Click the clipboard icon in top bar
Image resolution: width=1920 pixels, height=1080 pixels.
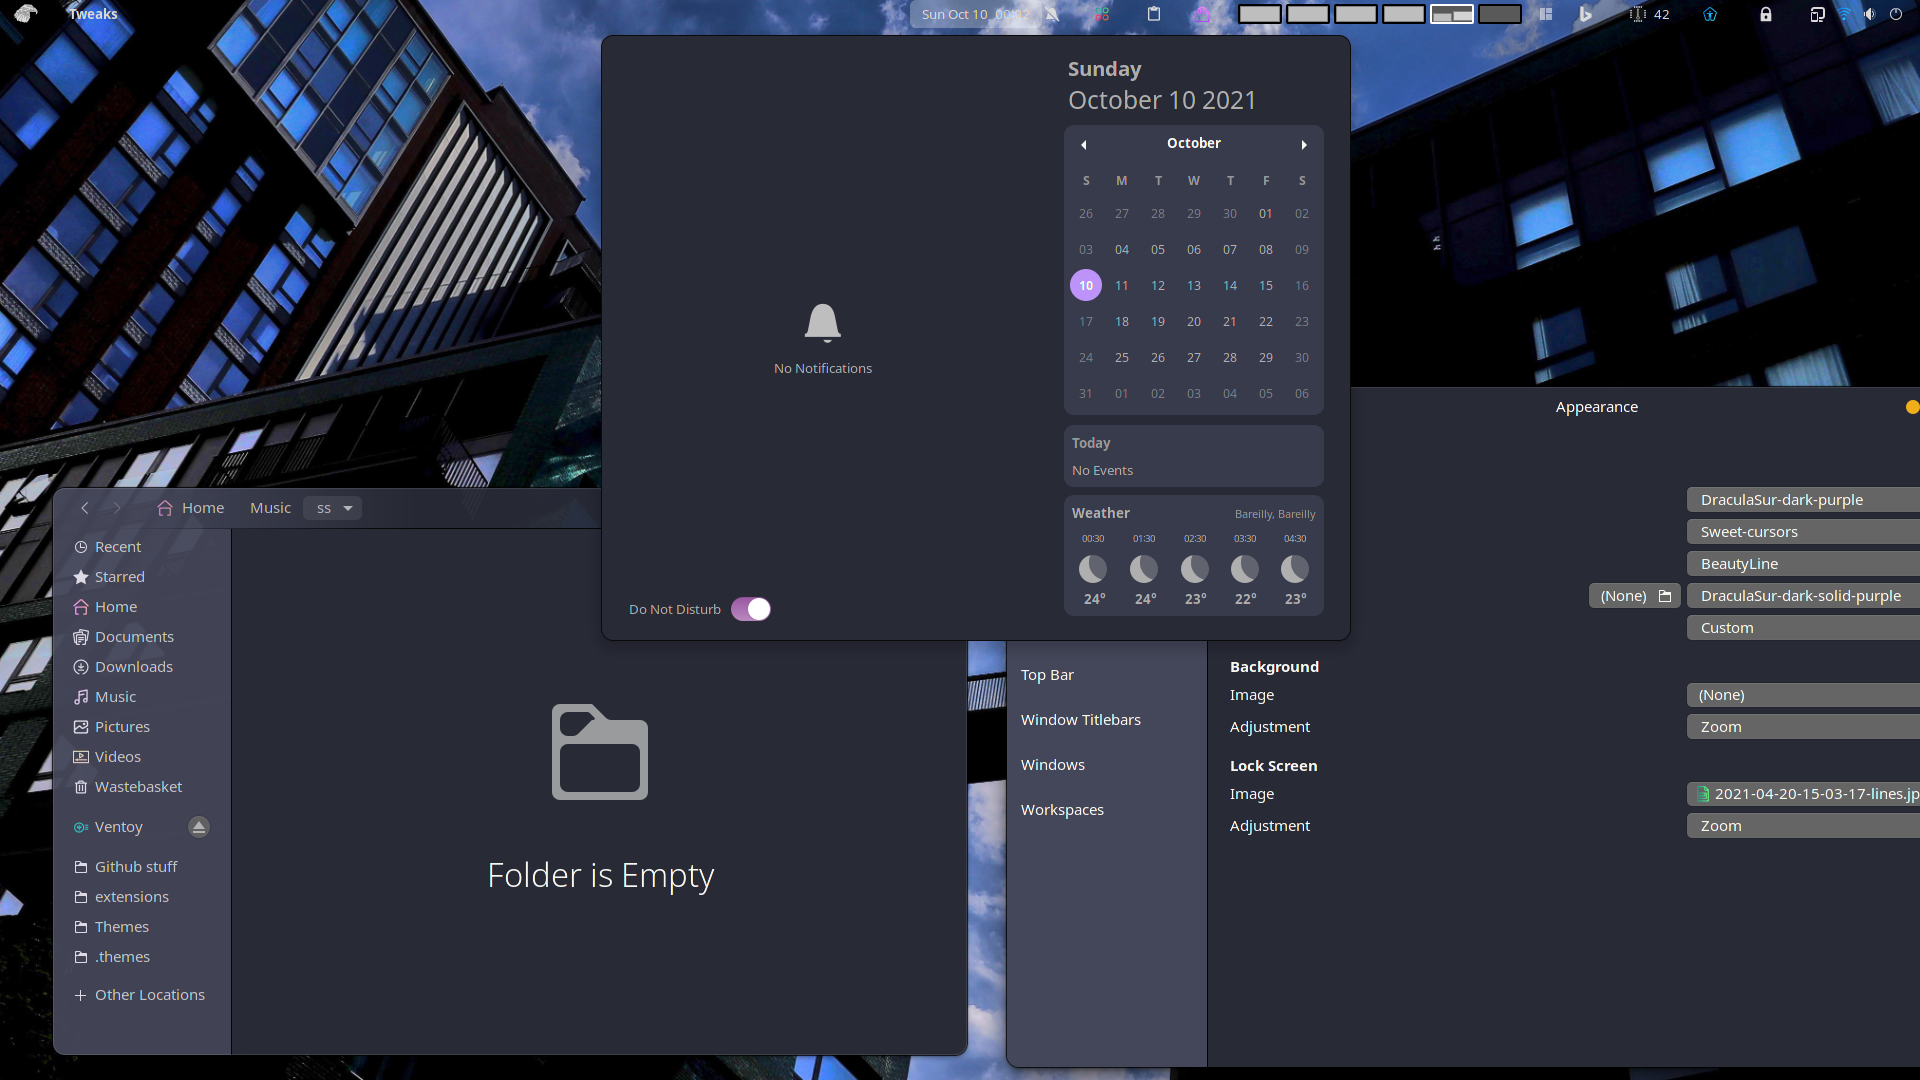click(1154, 14)
